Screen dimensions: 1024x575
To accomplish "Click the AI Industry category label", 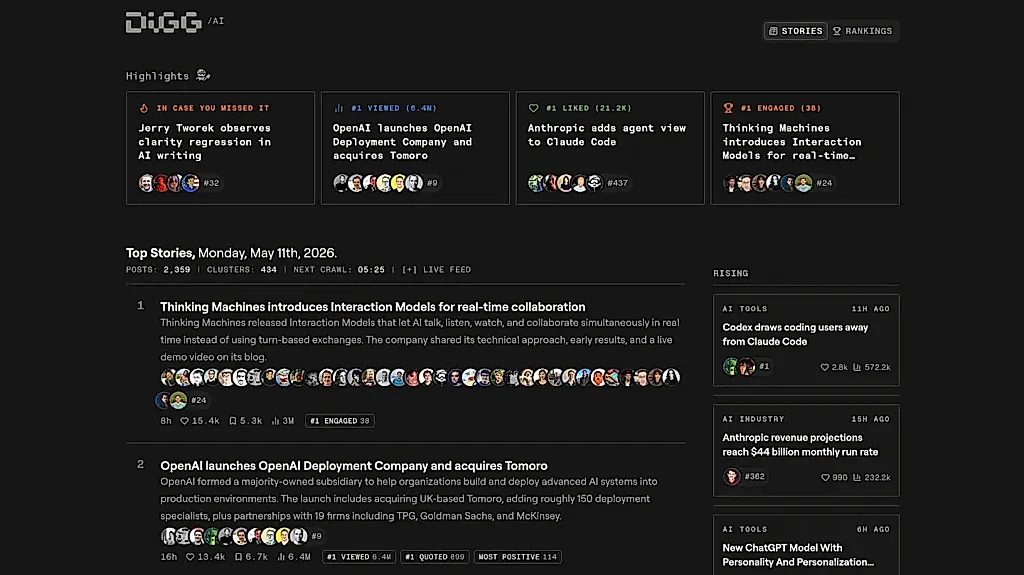I will pyautogui.click(x=753, y=419).
